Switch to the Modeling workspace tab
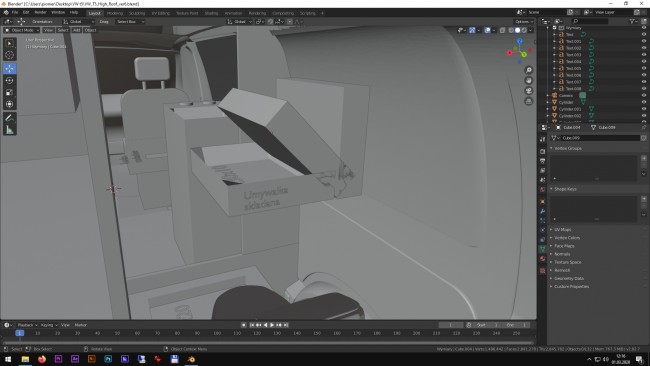The width and height of the screenshot is (650, 366). tap(114, 13)
